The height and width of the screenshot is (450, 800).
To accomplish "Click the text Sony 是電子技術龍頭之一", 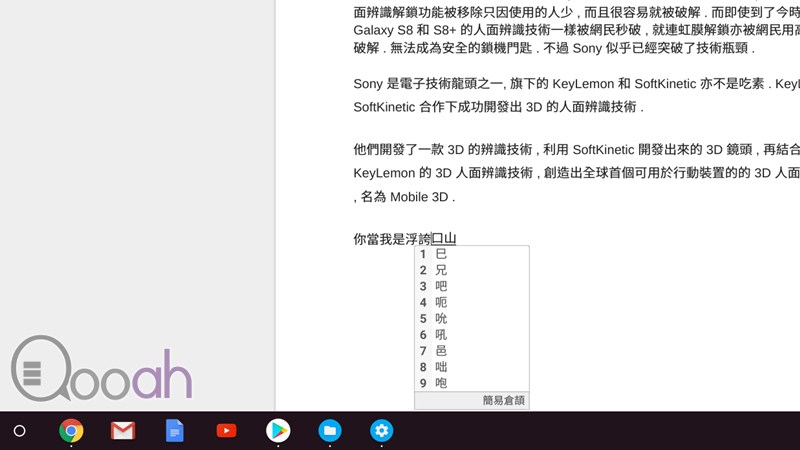I will click(x=429, y=84).
